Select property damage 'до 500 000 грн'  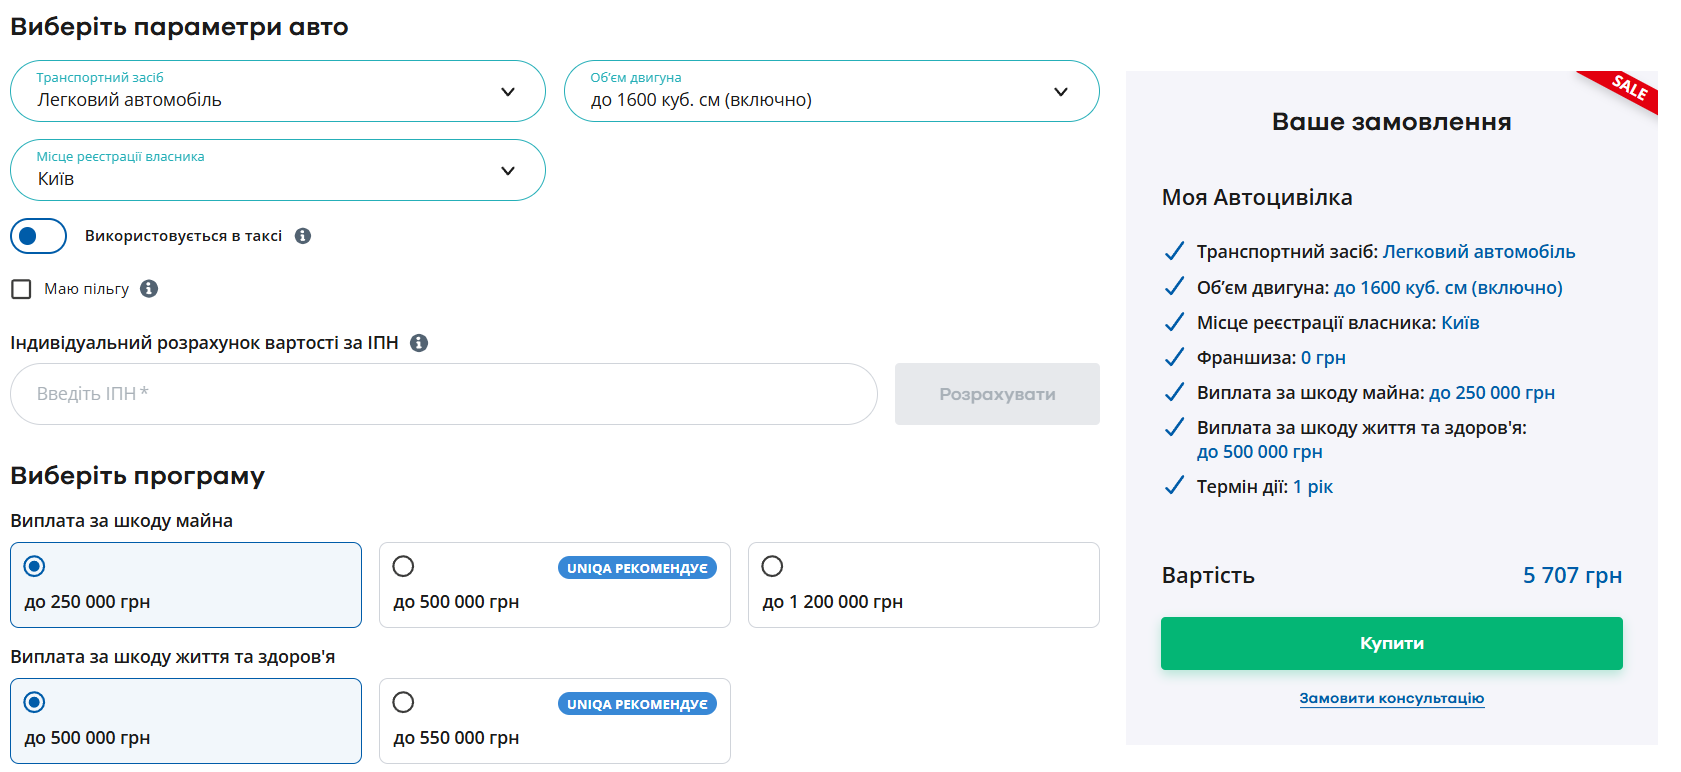tap(403, 567)
